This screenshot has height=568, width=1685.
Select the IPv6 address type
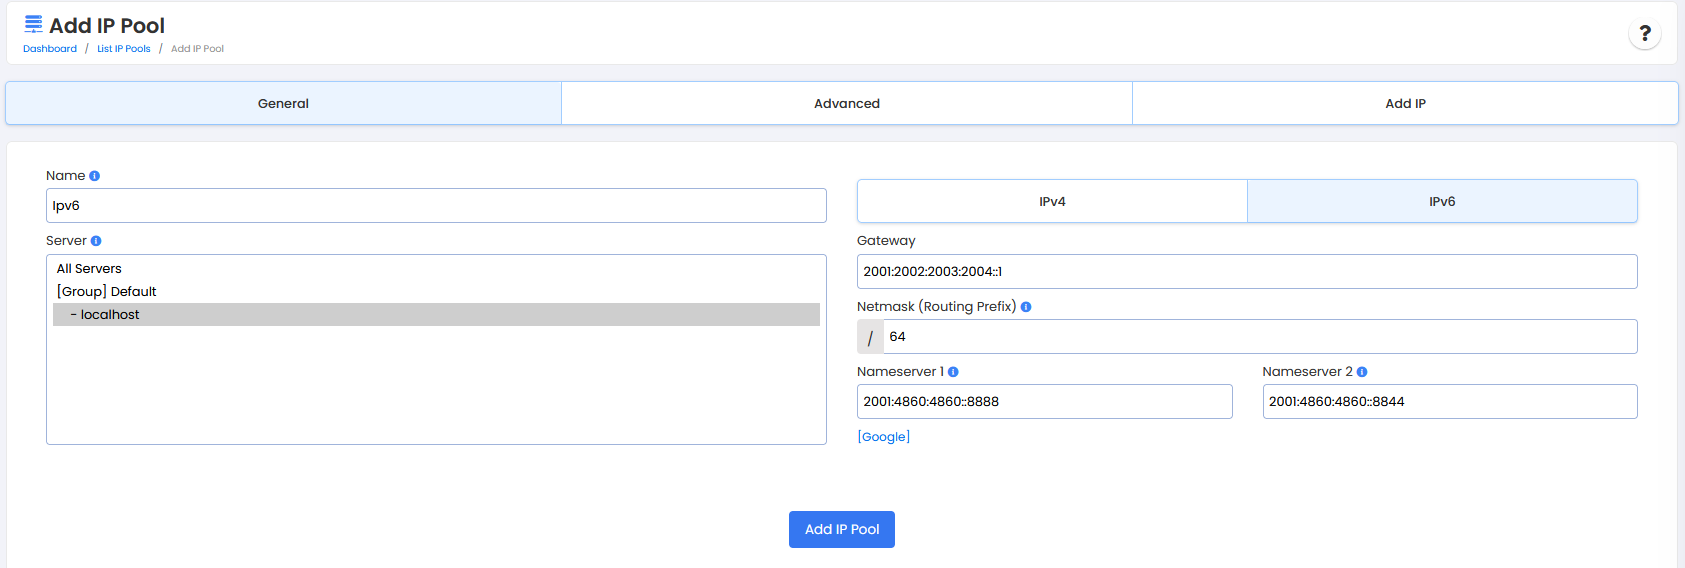pyautogui.click(x=1441, y=201)
